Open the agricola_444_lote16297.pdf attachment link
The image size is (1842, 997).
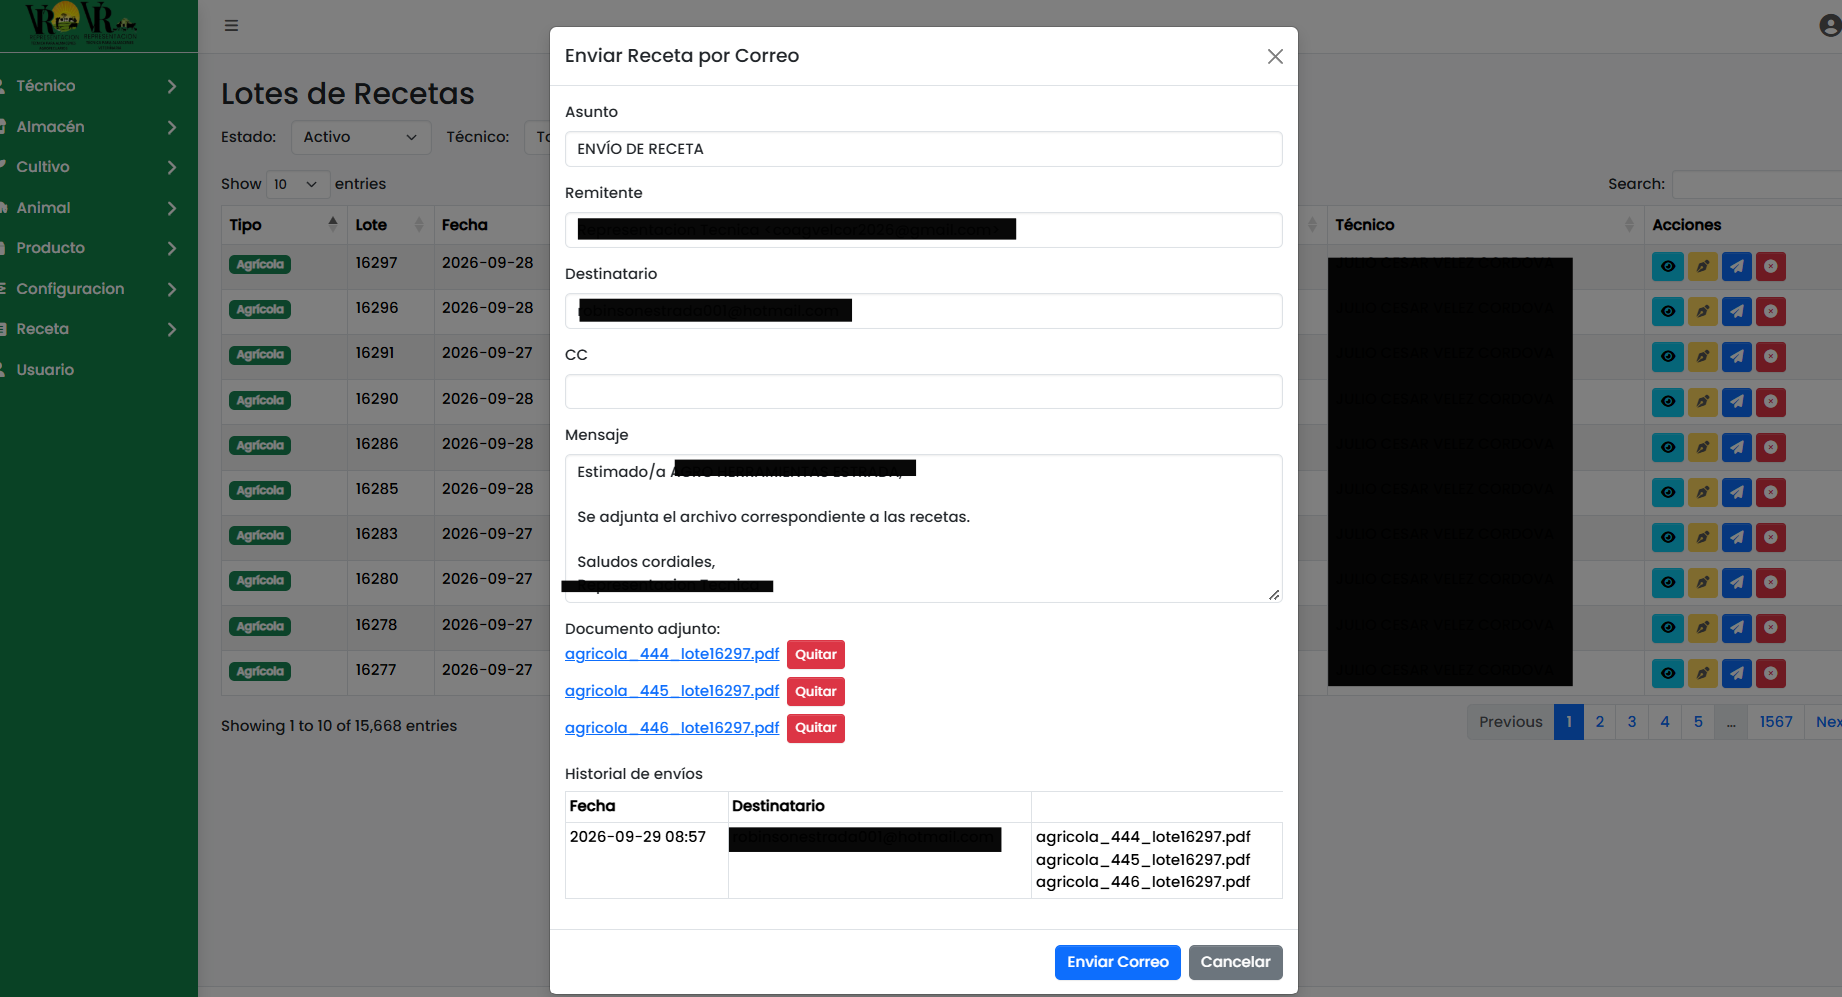(x=672, y=654)
